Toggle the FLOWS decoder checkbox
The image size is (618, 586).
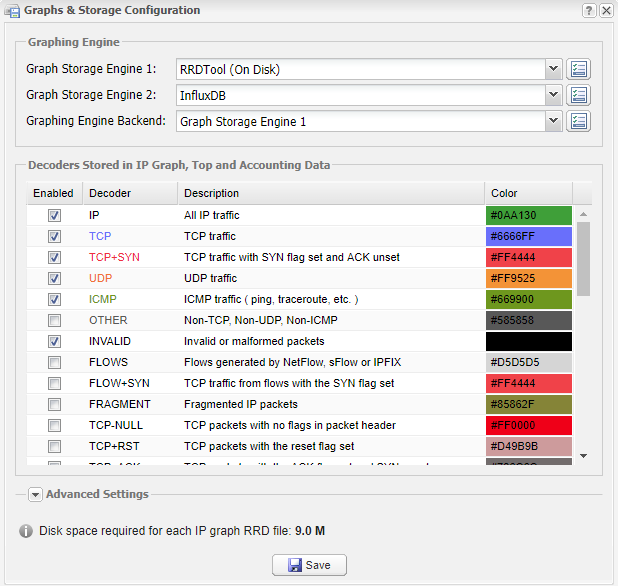coord(54,362)
